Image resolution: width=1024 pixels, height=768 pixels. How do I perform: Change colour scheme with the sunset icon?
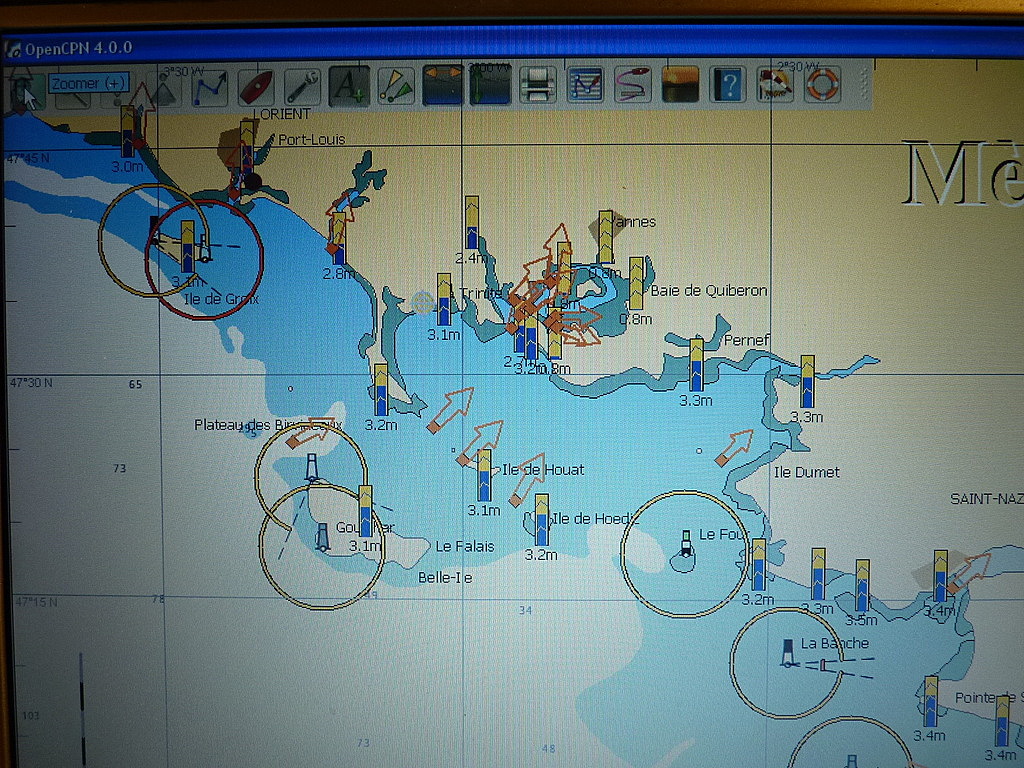(x=680, y=84)
